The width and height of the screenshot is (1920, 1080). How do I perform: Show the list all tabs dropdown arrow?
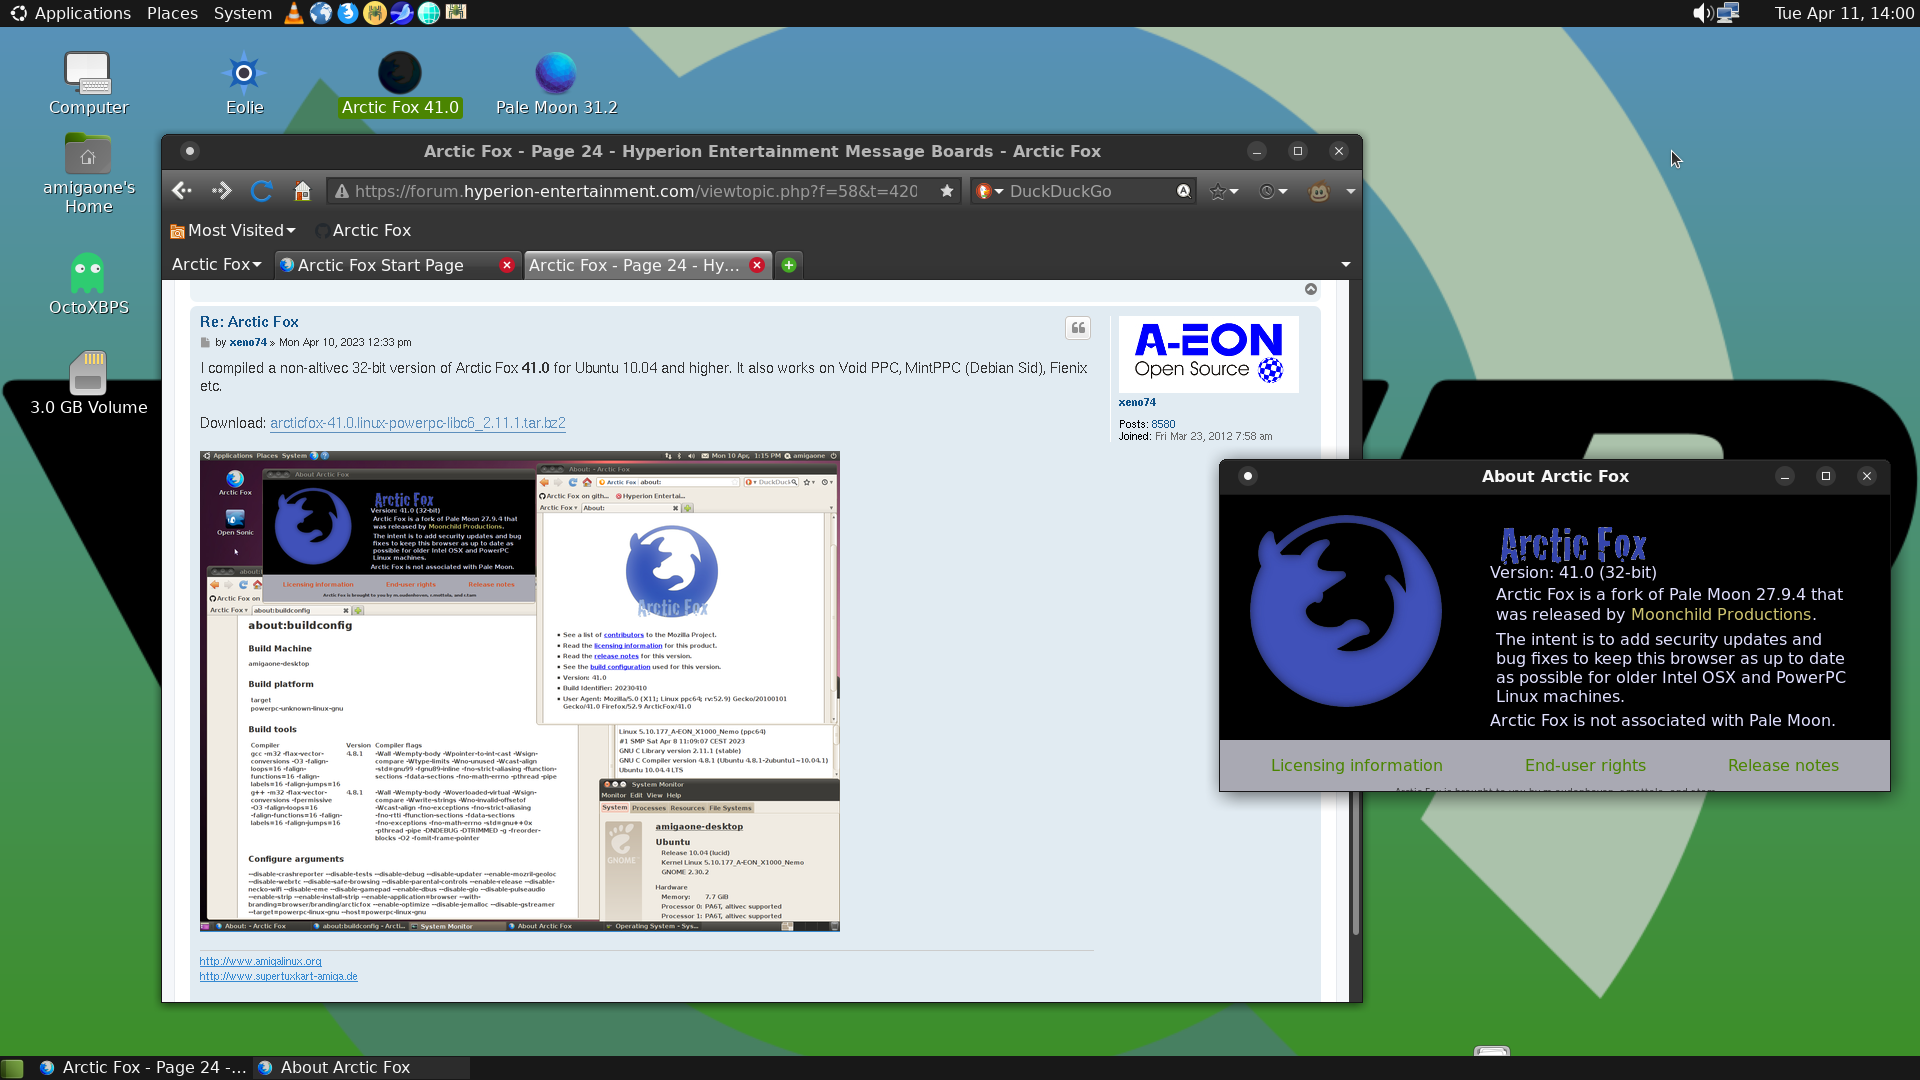pyautogui.click(x=1346, y=265)
